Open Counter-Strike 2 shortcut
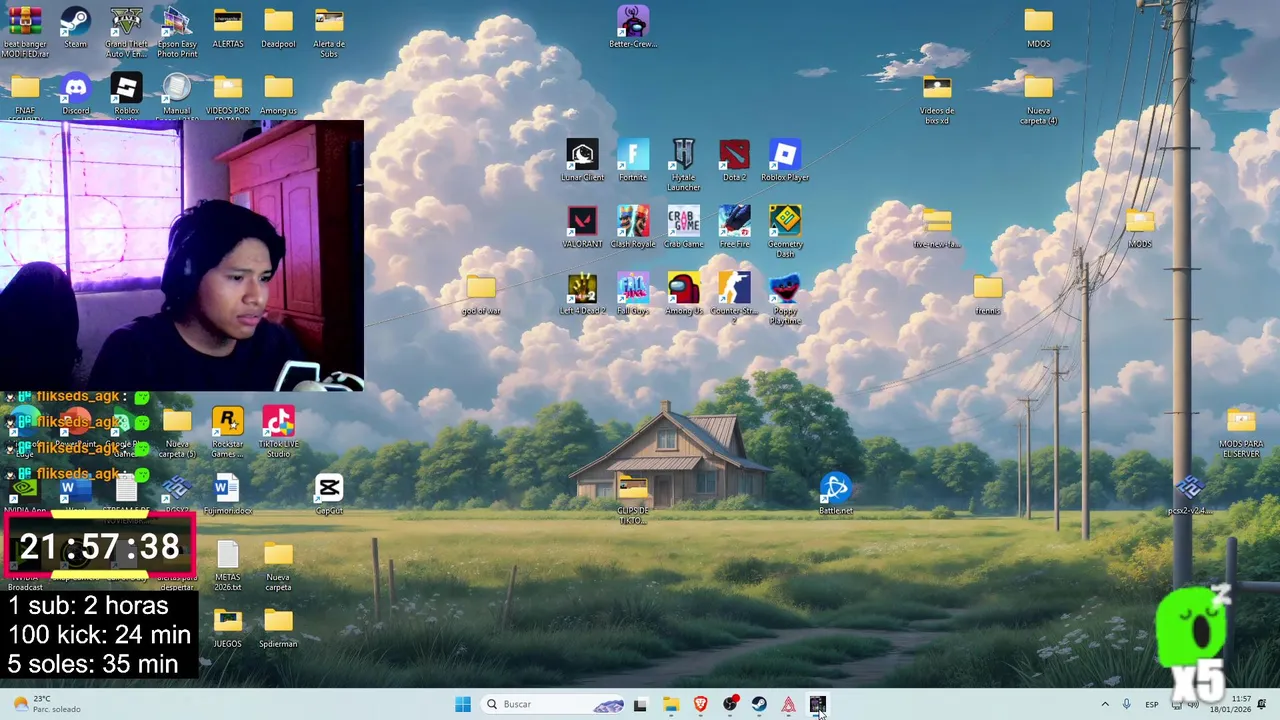Screen dimensions: 1280x720 [734, 298]
